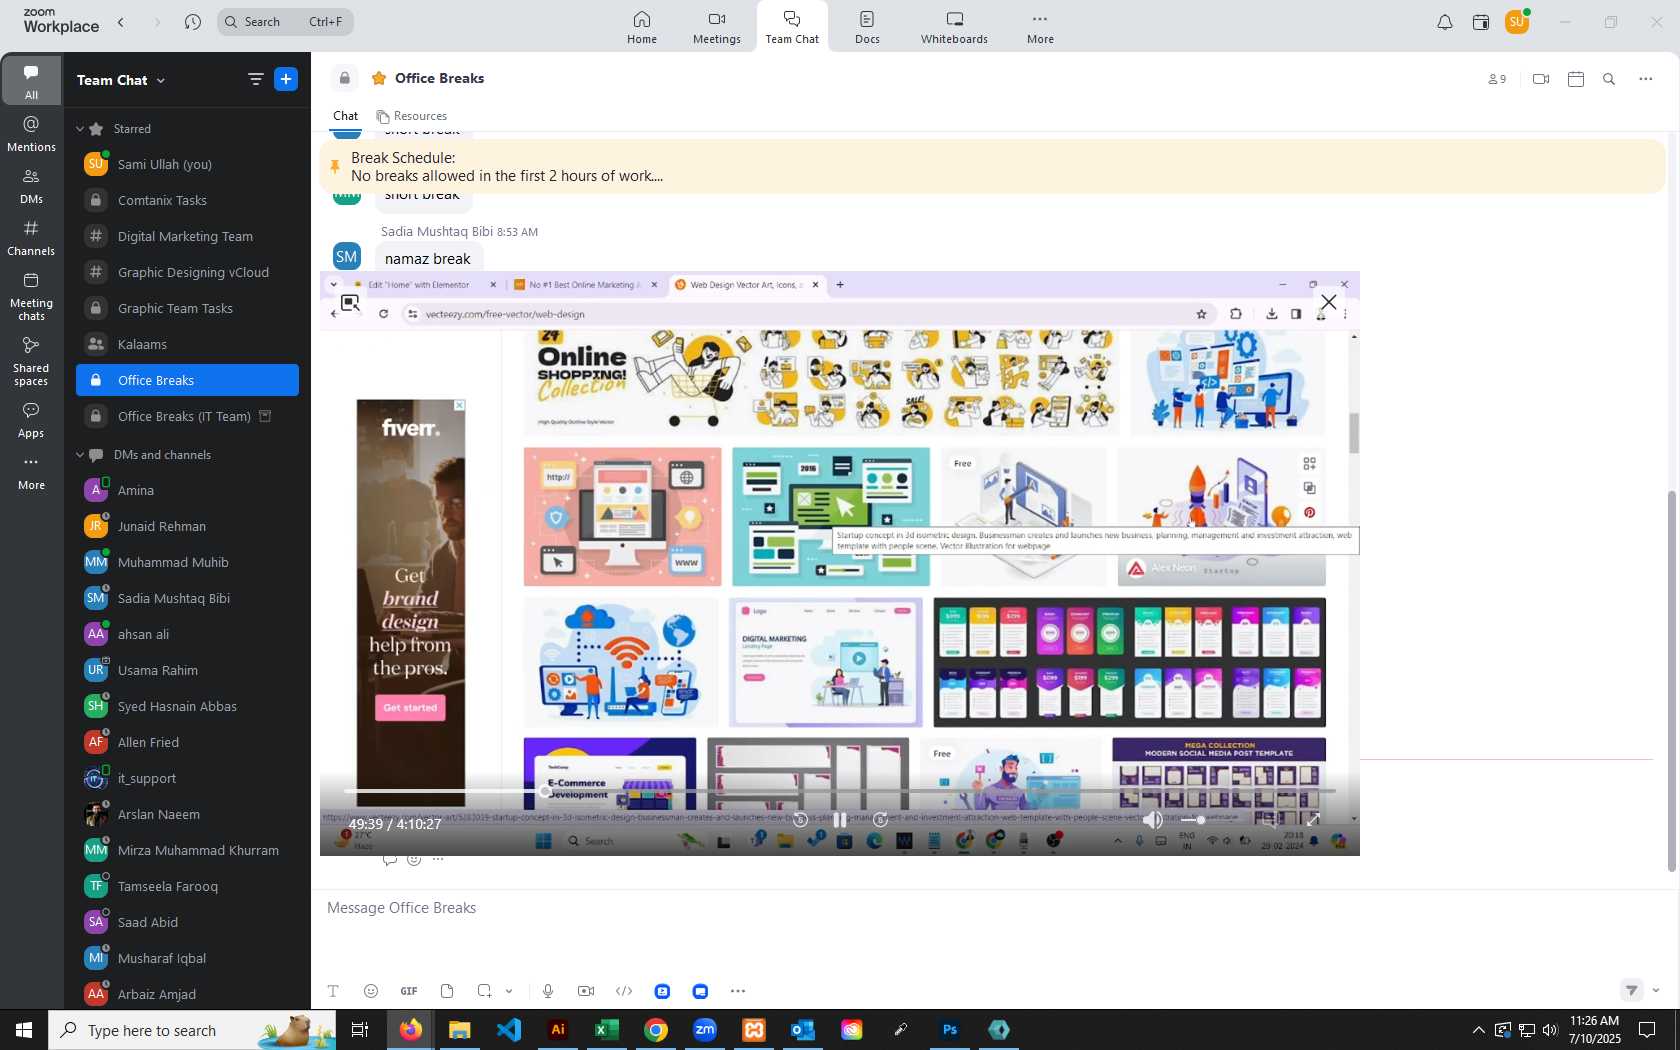Image resolution: width=1680 pixels, height=1050 pixels.
Task: Collapse DMs and channels section
Action: point(80,455)
